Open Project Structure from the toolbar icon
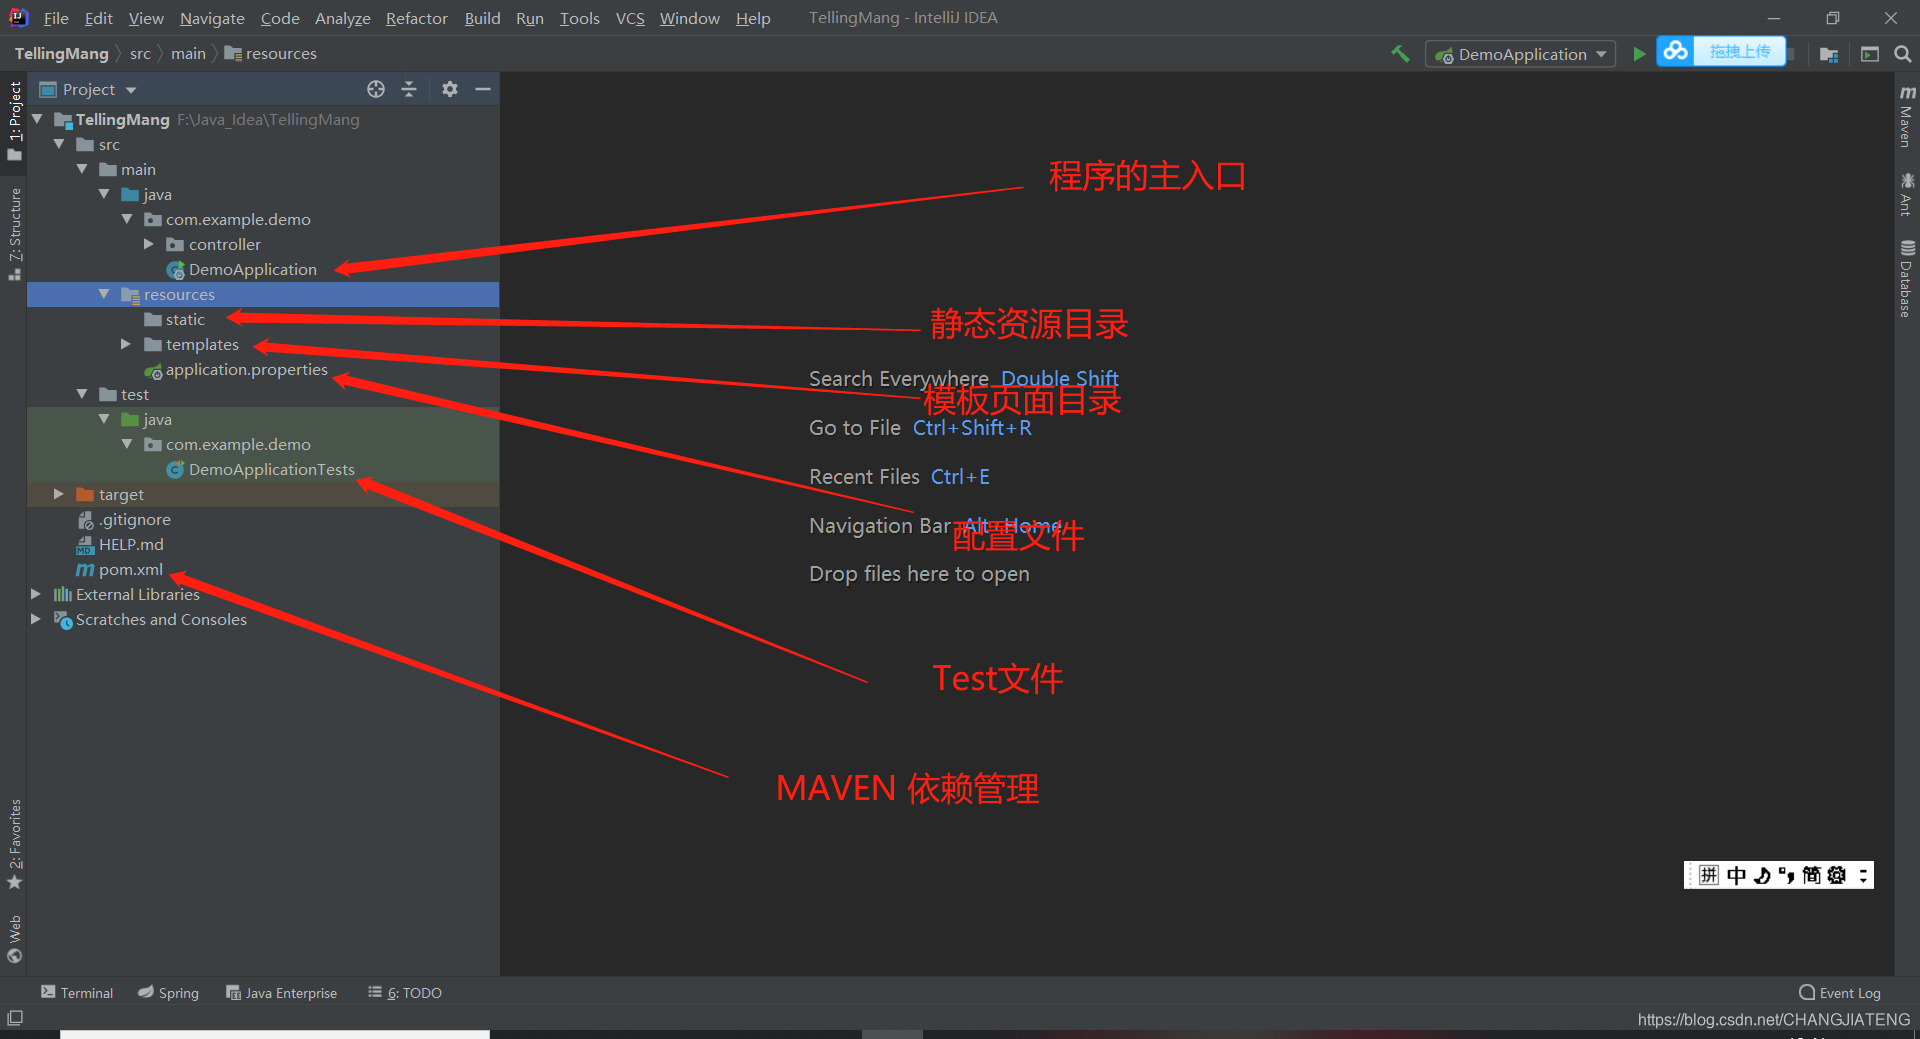This screenshot has width=1920, height=1039. pos(1829,54)
